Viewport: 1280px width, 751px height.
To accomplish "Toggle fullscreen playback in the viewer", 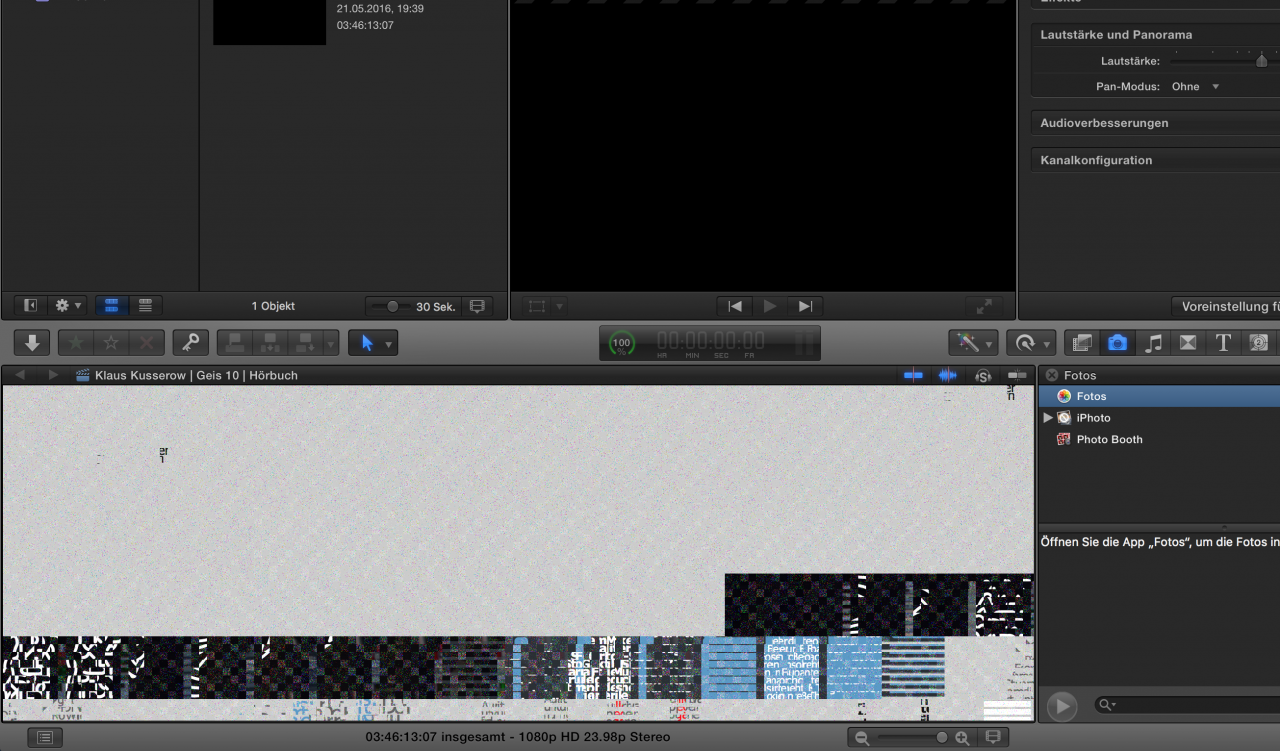I will pyautogui.click(x=984, y=306).
